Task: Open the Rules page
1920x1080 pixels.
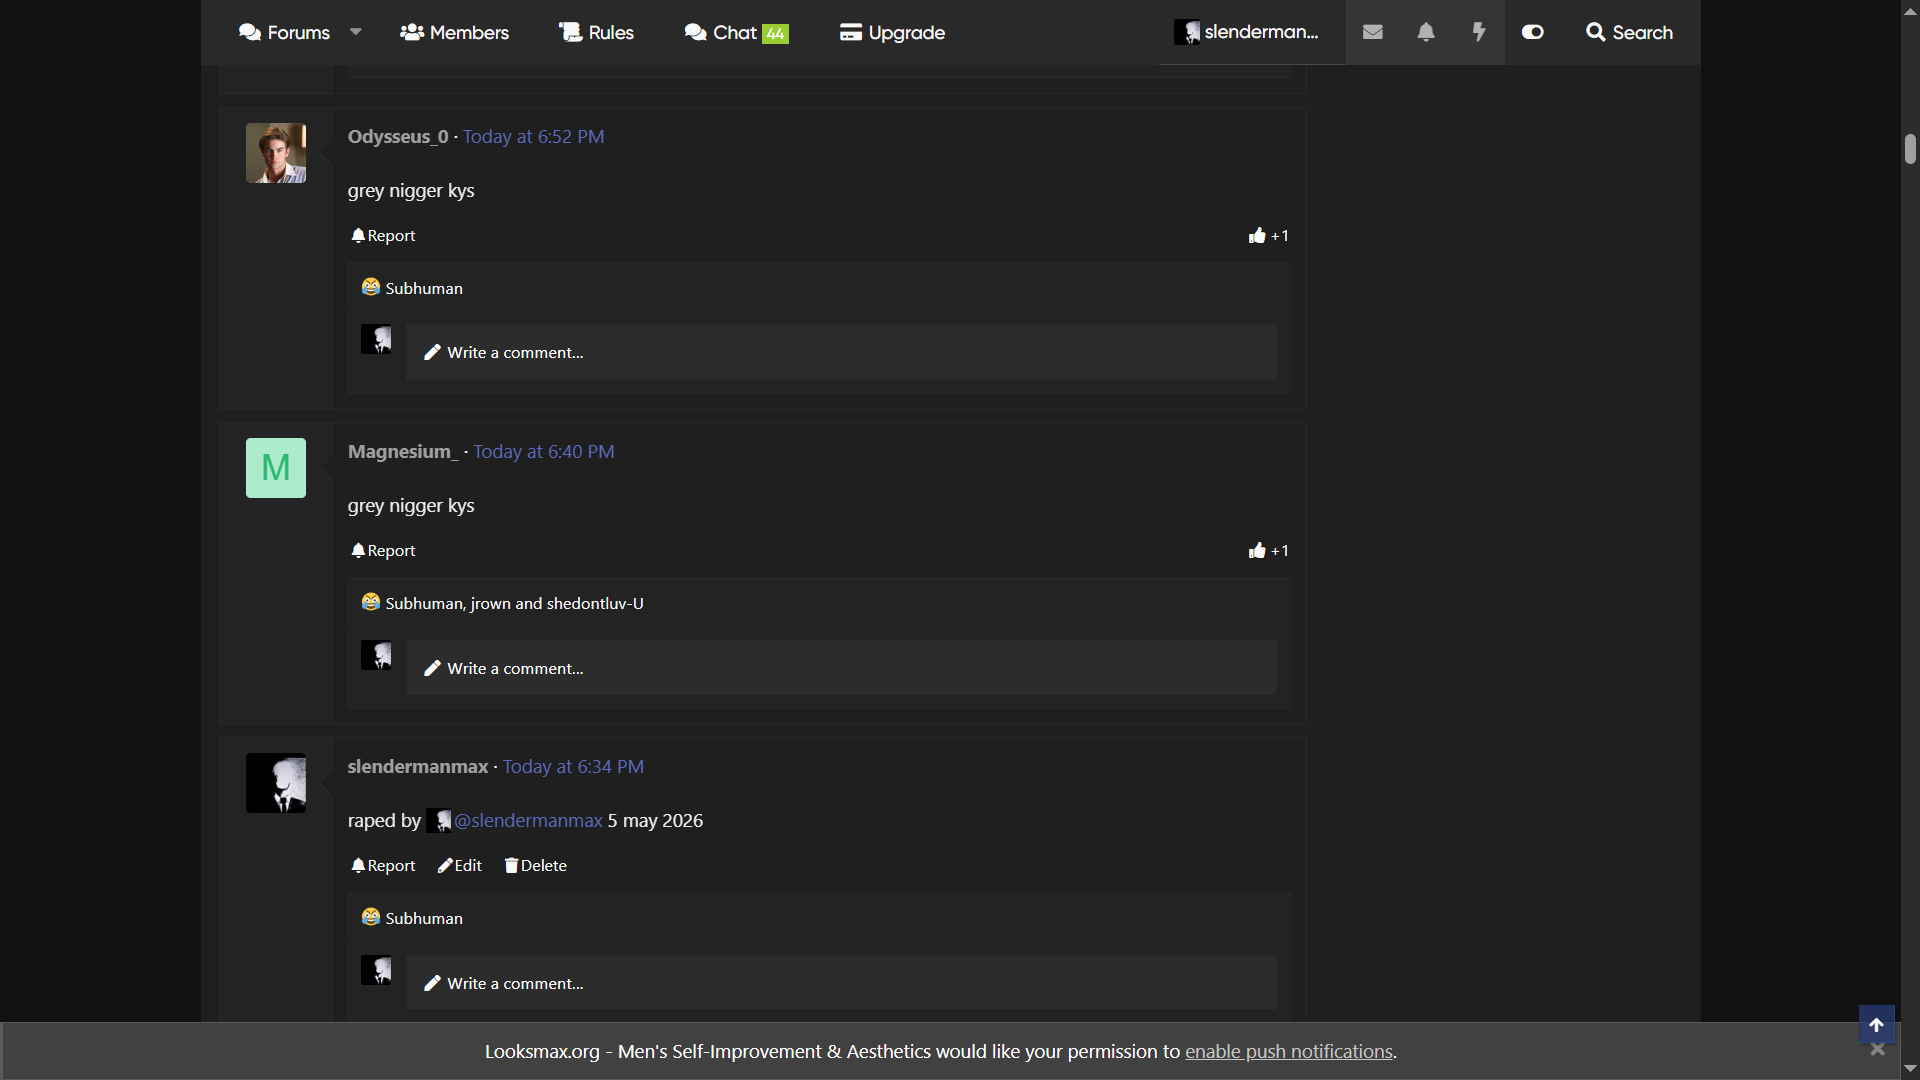Action: coord(596,32)
